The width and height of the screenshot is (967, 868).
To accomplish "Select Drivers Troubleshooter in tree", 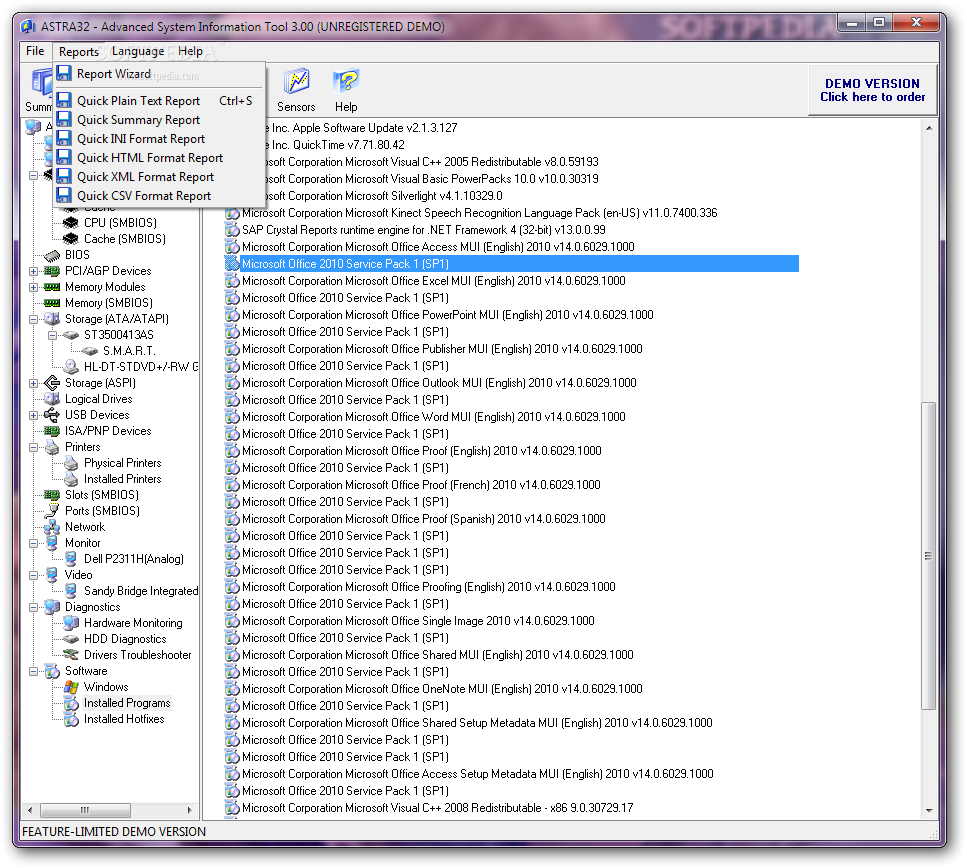I will point(138,655).
